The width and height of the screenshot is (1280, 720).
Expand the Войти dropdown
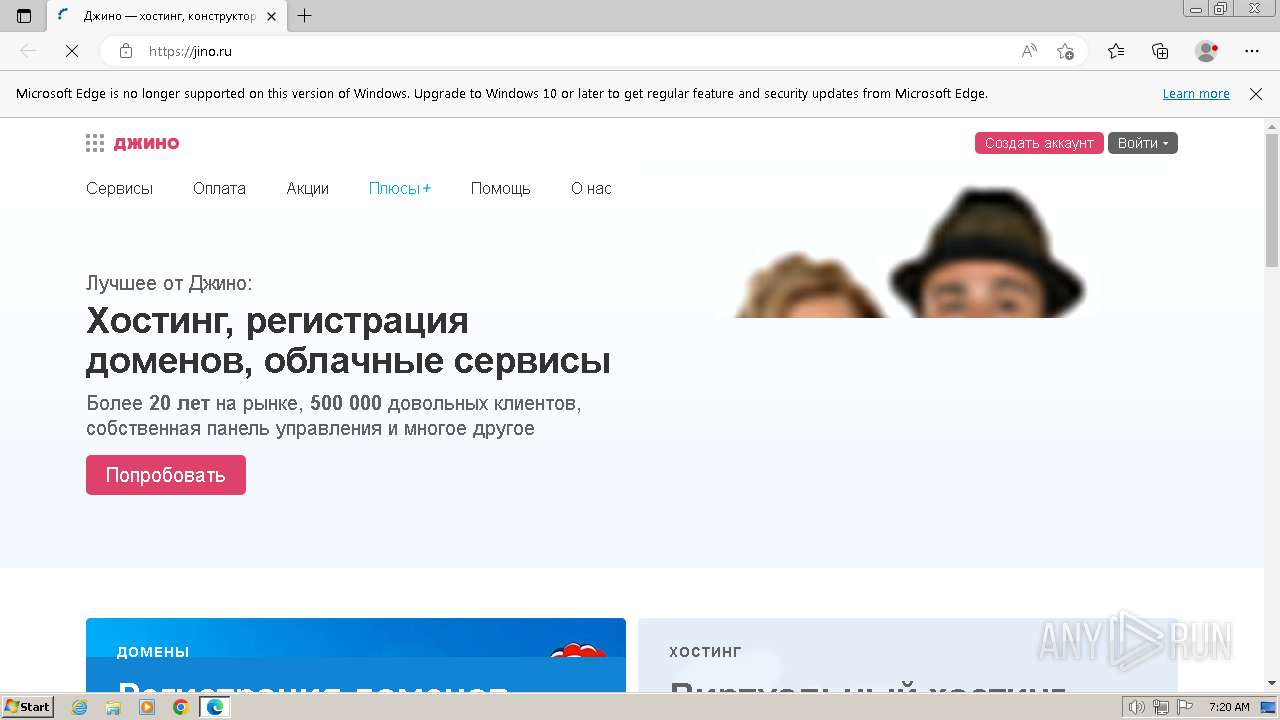pos(1143,143)
